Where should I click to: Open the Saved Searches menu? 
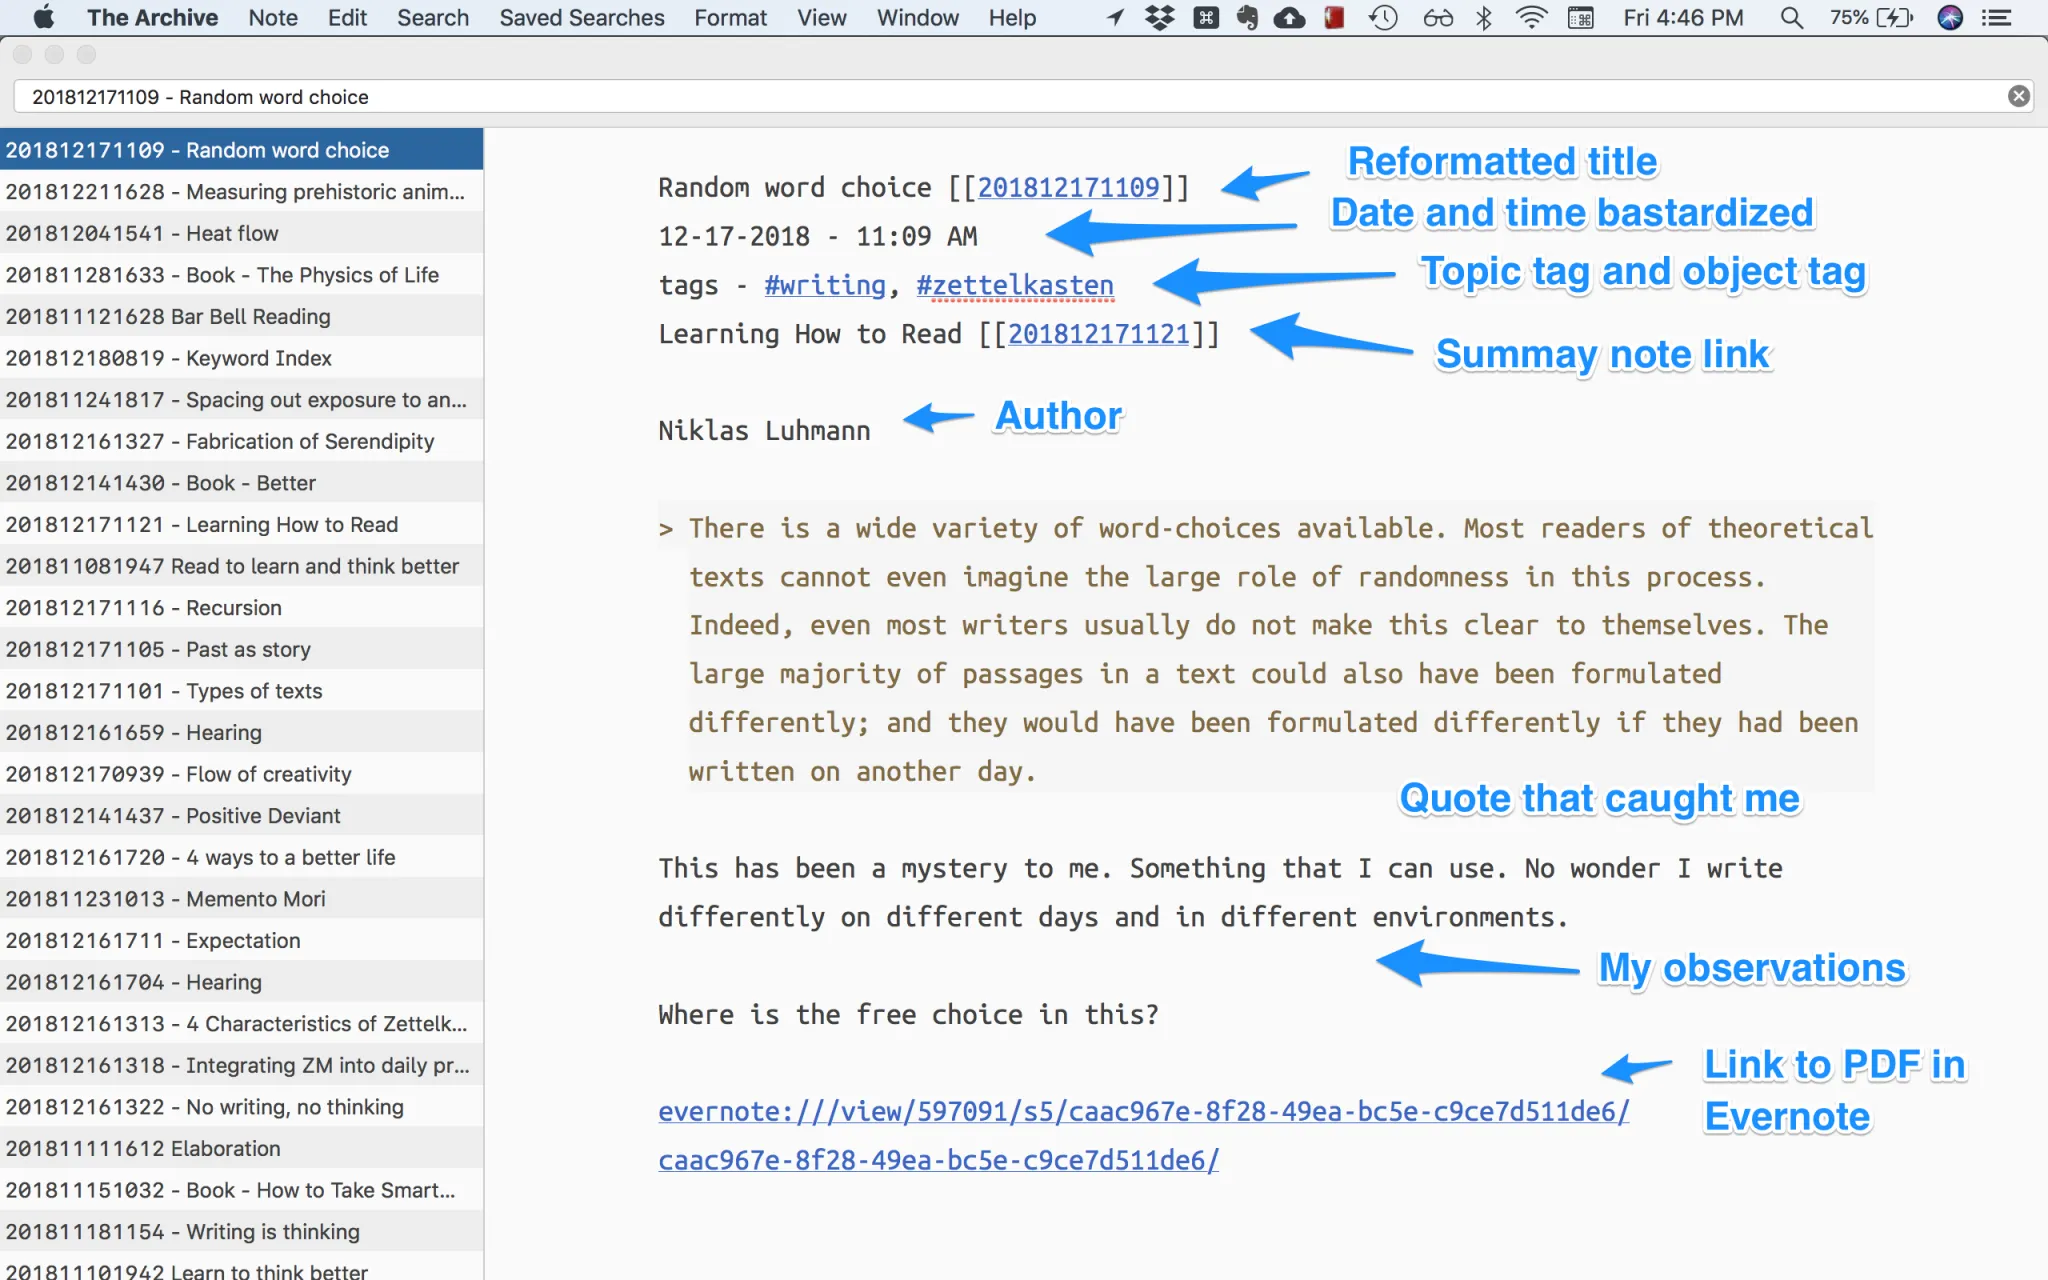(x=581, y=17)
